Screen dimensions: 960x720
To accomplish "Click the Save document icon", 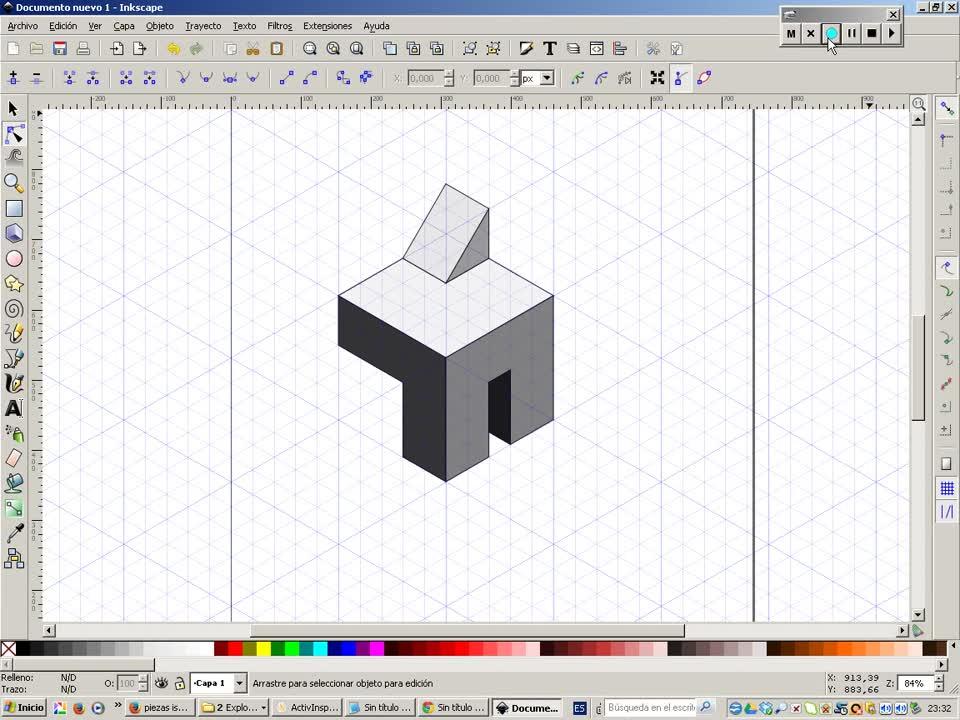I will (x=60, y=48).
